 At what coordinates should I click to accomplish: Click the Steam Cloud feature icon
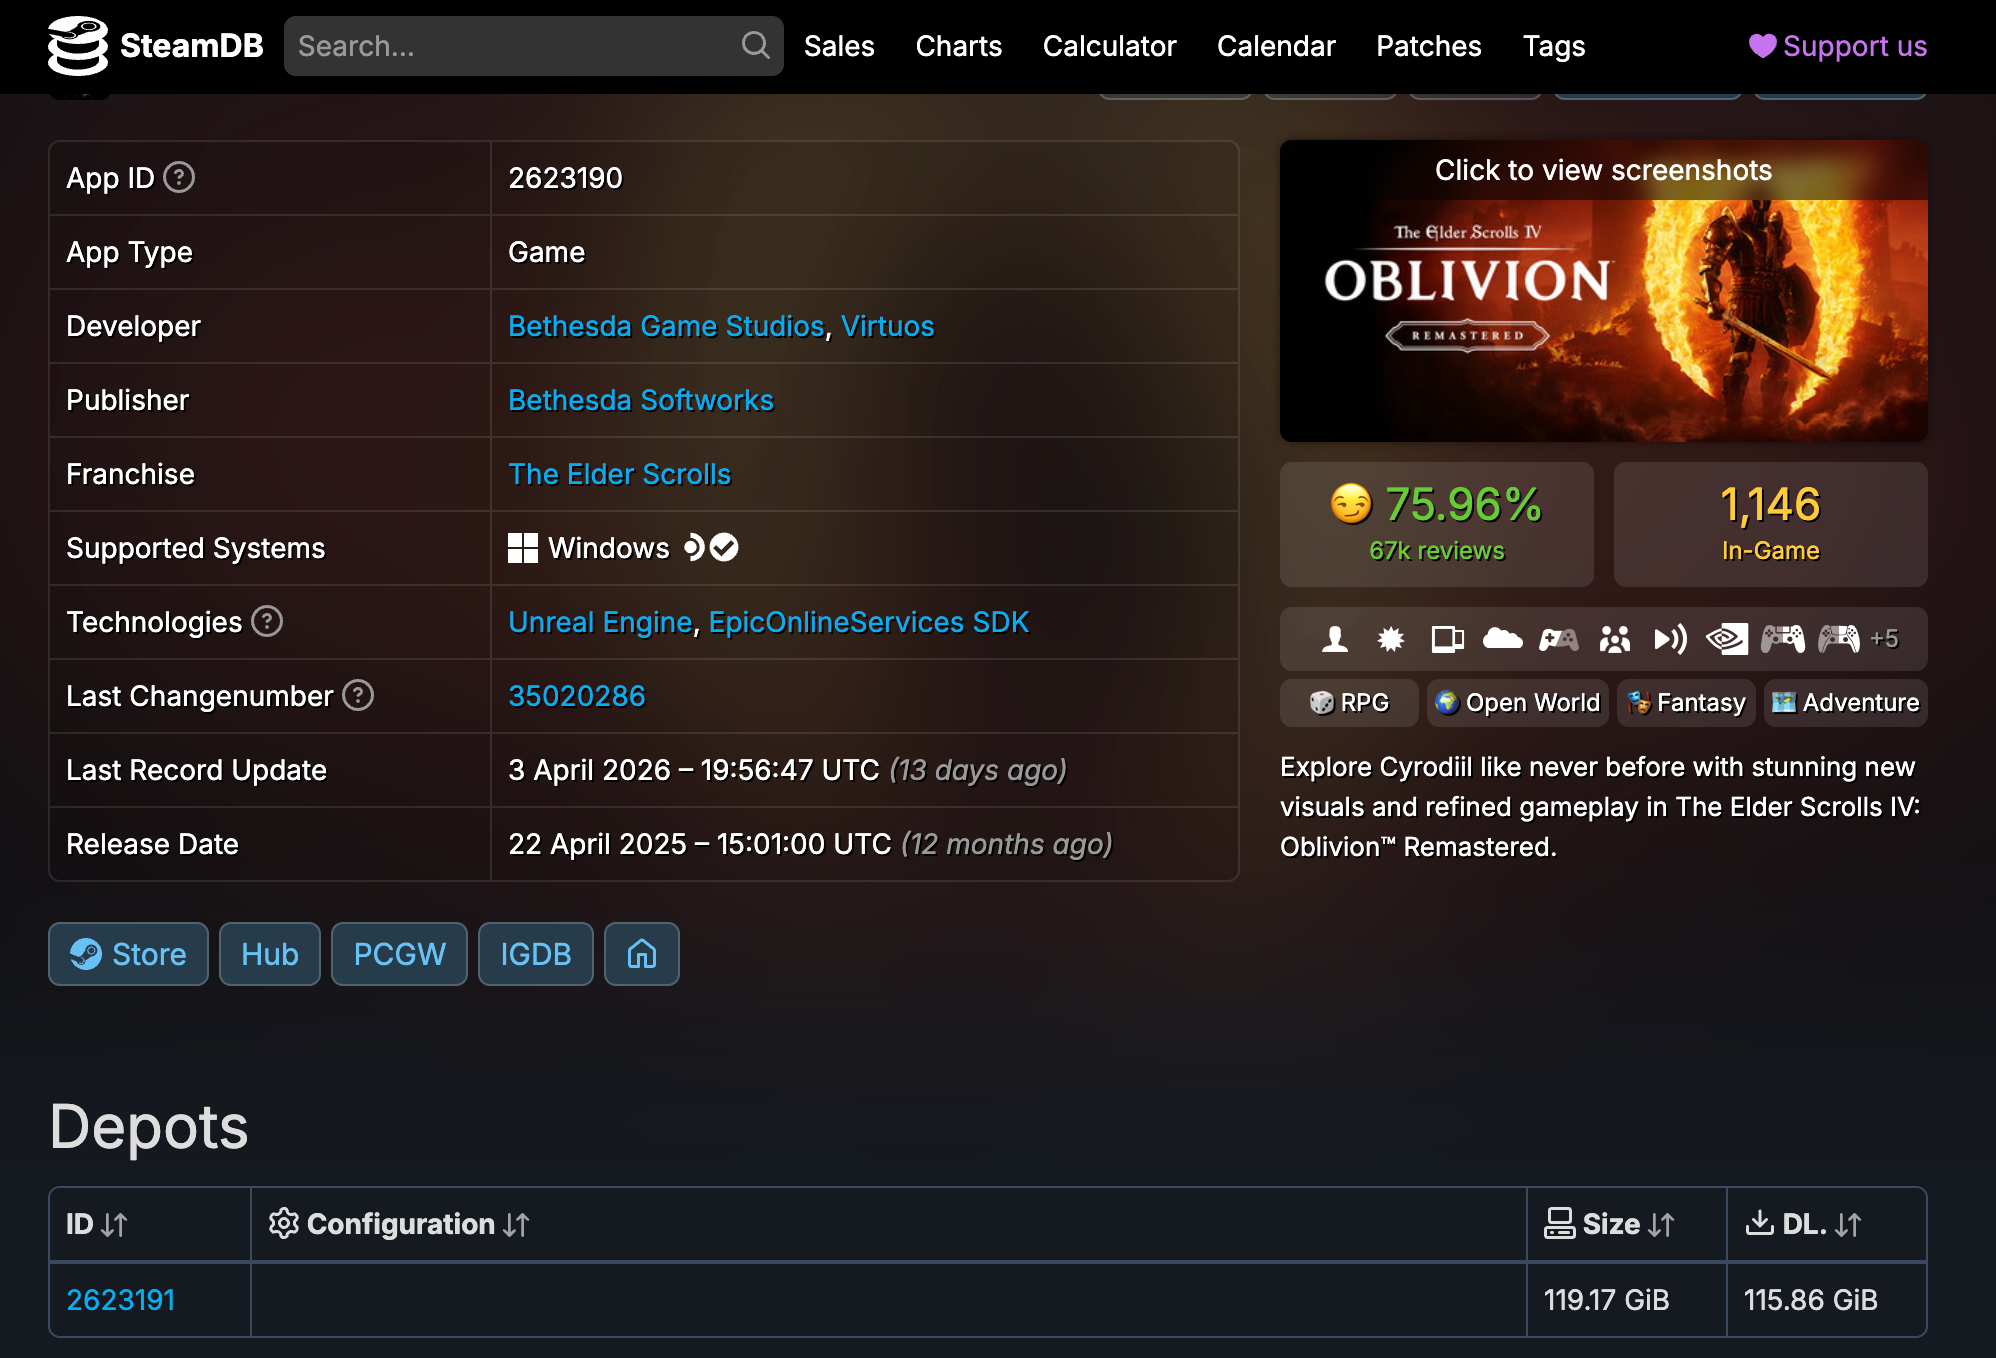(x=1503, y=639)
